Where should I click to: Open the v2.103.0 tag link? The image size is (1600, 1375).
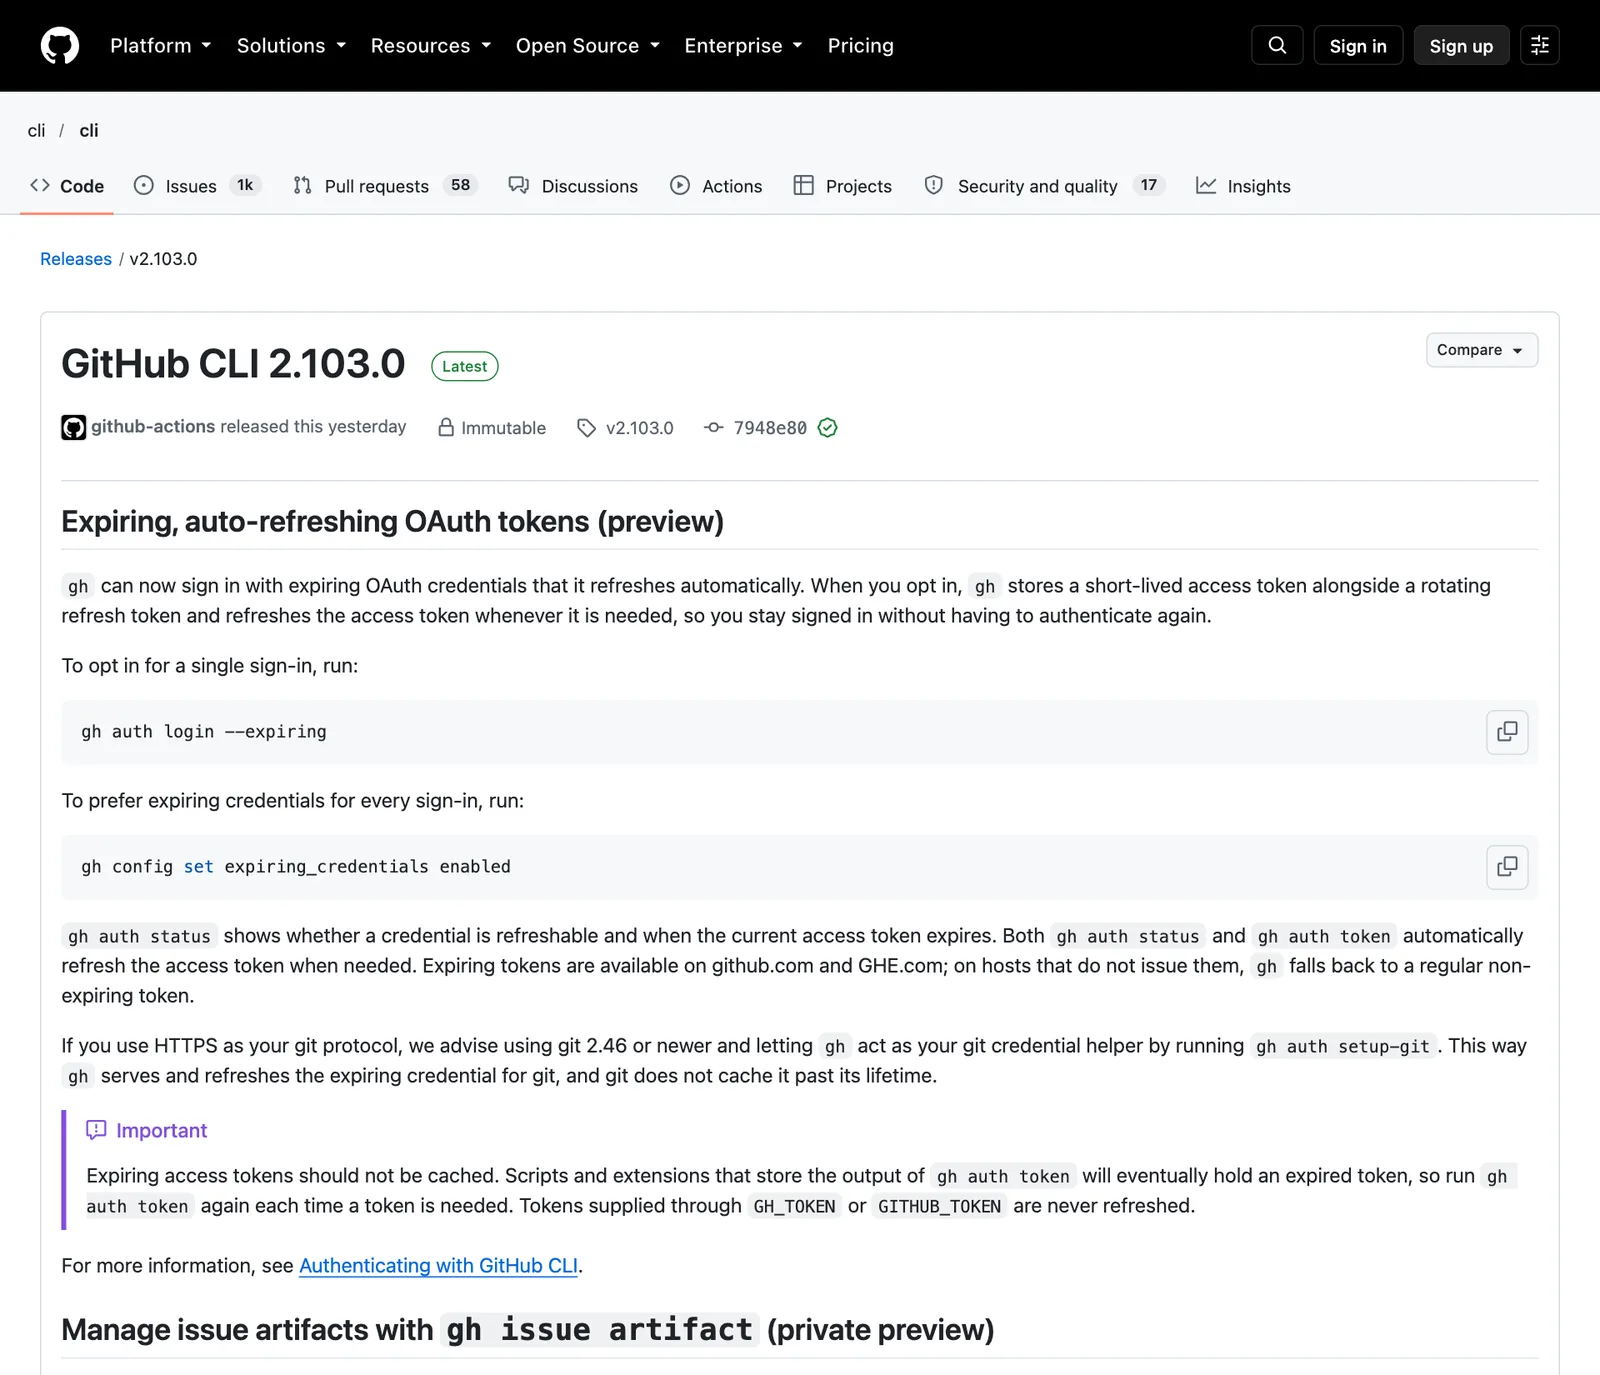pyautogui.click(x=640, y=428)
